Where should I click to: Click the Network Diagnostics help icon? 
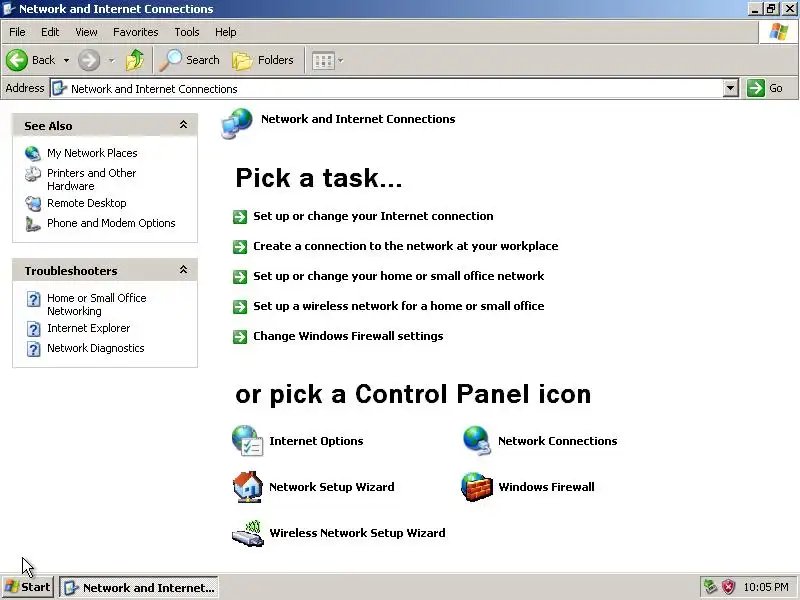(33, 349)
